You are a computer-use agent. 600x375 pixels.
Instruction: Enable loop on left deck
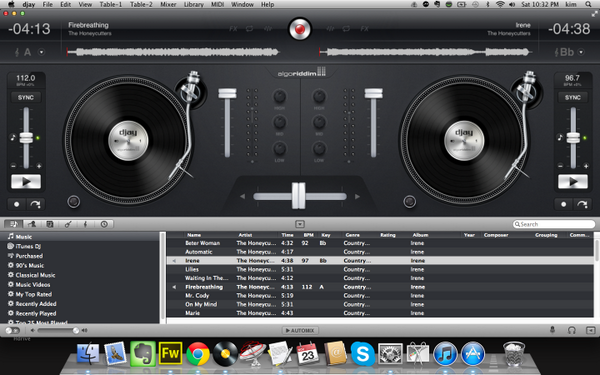pyautogui.click(x=249, y=29)
